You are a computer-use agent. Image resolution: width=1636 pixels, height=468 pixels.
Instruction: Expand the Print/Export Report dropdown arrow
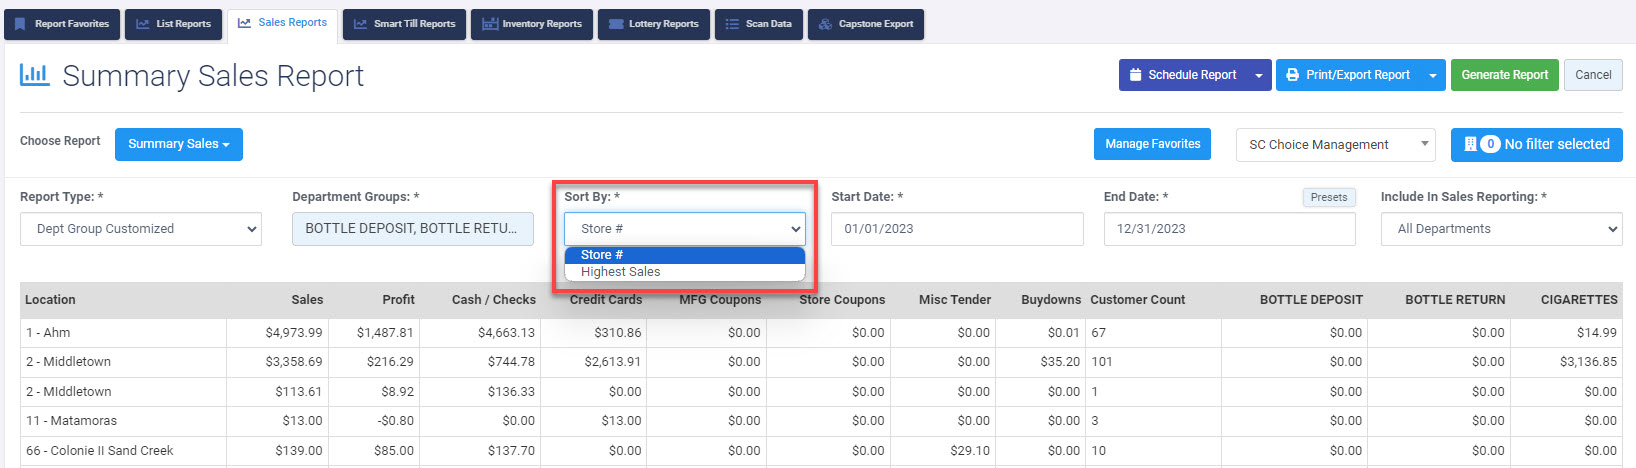[x=1433, y=75]
